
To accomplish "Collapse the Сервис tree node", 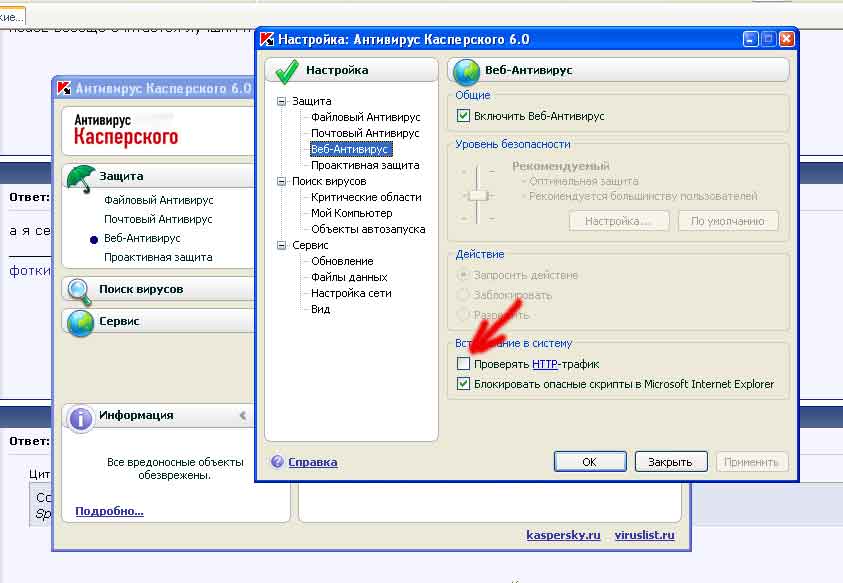I will pos(281,245).
